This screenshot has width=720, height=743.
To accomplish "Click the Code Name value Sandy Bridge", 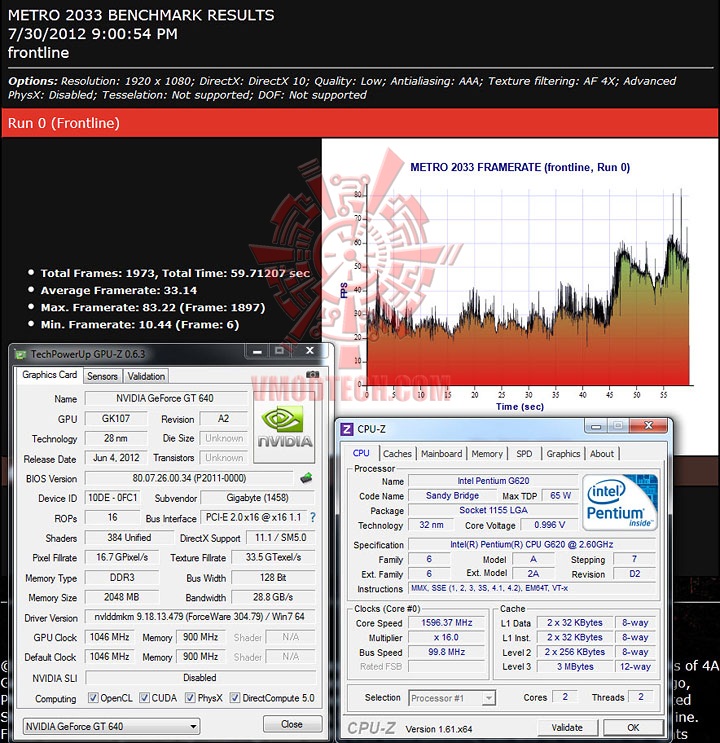I will coord(452,496).
